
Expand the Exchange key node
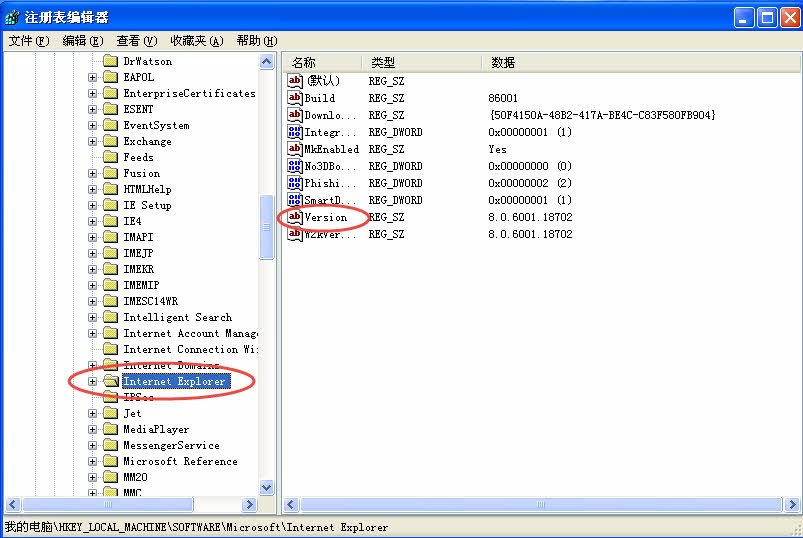click(93, 141)
